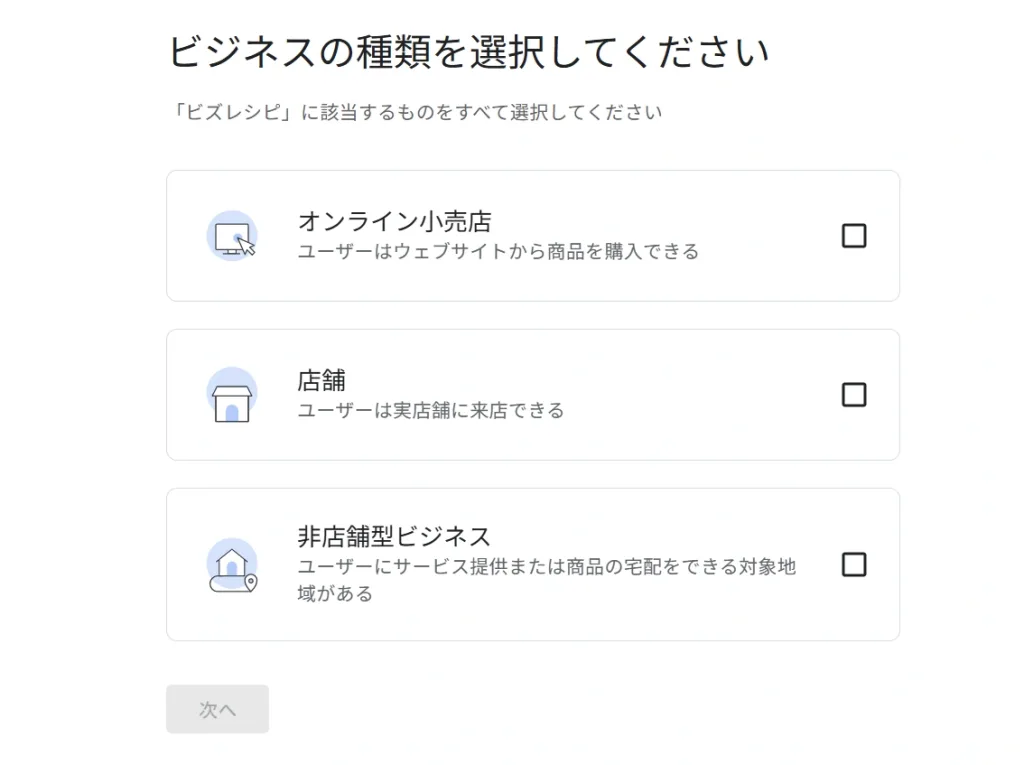Click the word 域がある in third card

(x=335, y=594)
